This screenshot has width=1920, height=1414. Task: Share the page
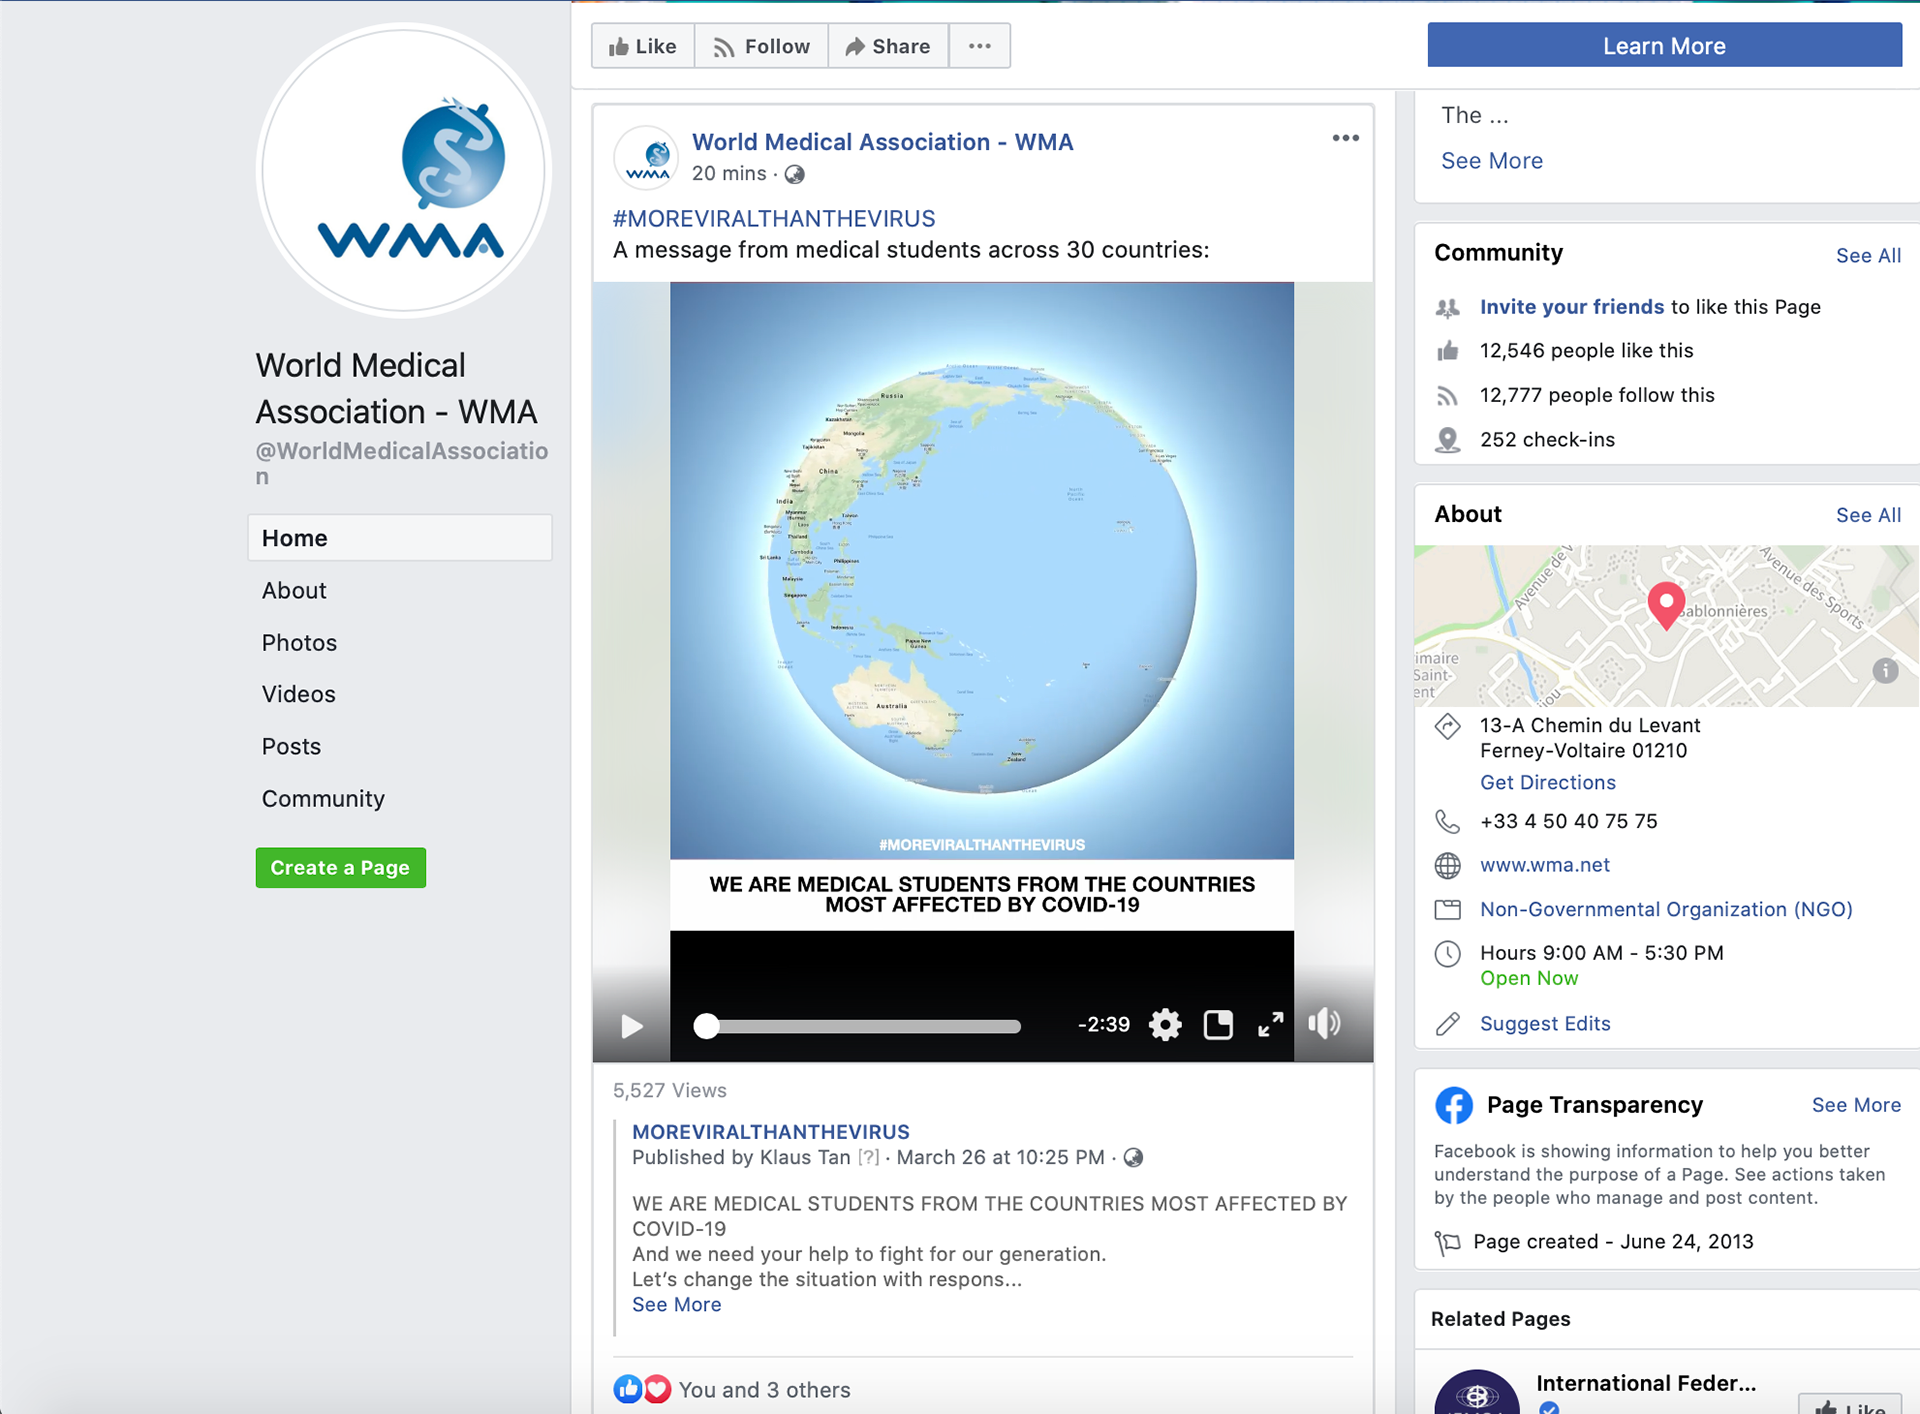coord(887,46)
